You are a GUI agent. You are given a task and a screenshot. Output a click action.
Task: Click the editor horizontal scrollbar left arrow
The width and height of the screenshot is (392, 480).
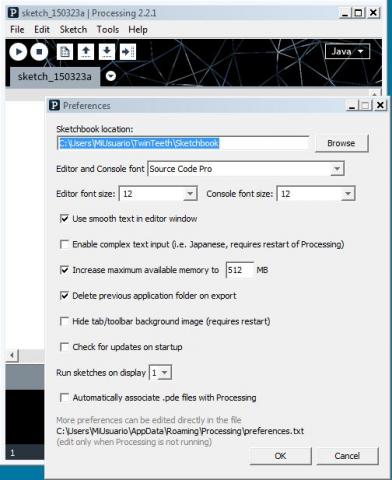[x=12, y=355]
